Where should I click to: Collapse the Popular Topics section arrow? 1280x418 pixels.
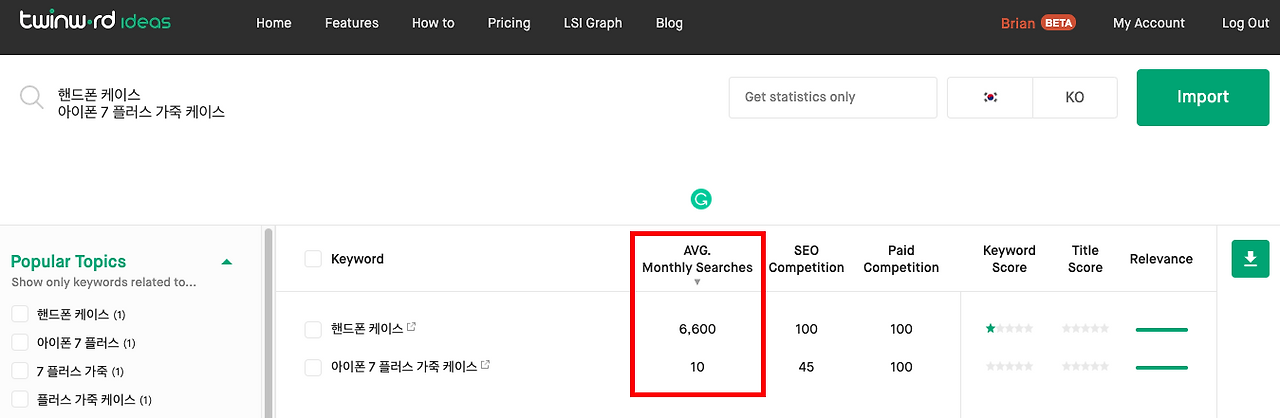click(227, 262)
